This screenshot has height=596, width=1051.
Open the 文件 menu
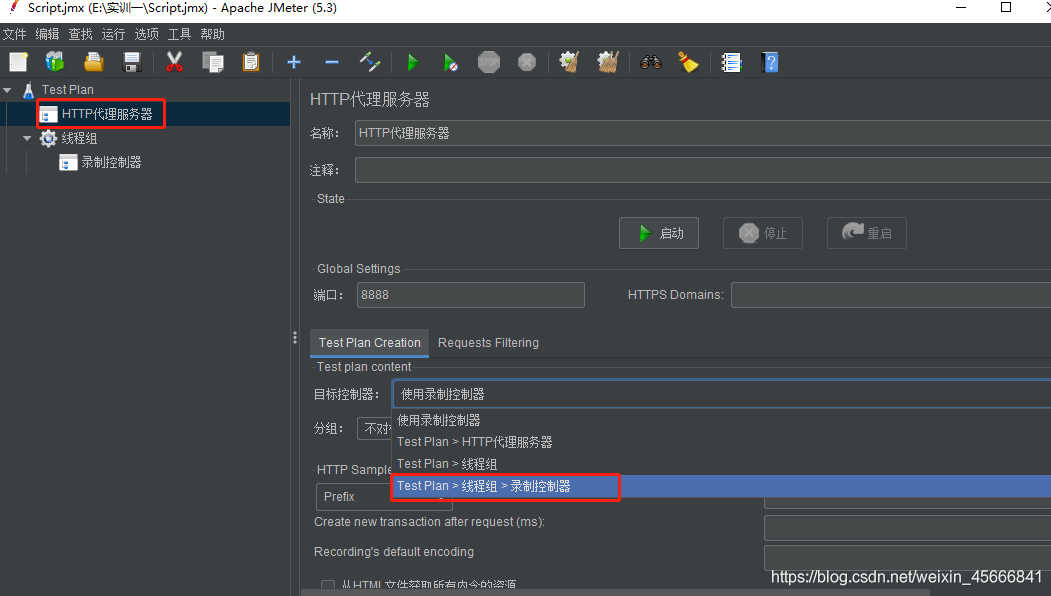pyautogui.click(x=15, y=34)
